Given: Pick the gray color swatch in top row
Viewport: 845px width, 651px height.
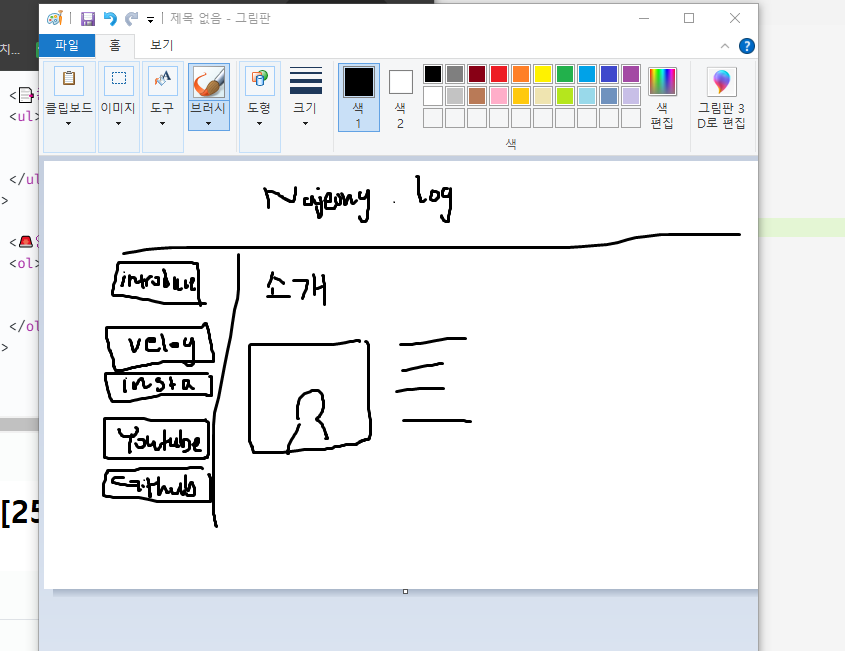Looking at the screenshot, I should tap(455, 74).
